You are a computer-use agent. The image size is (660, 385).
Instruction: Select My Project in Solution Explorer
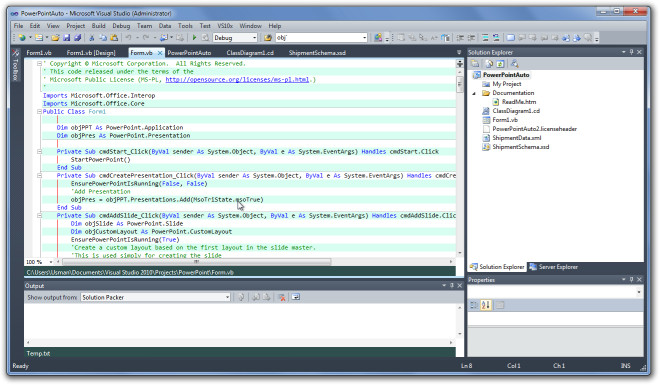point(507,84)
